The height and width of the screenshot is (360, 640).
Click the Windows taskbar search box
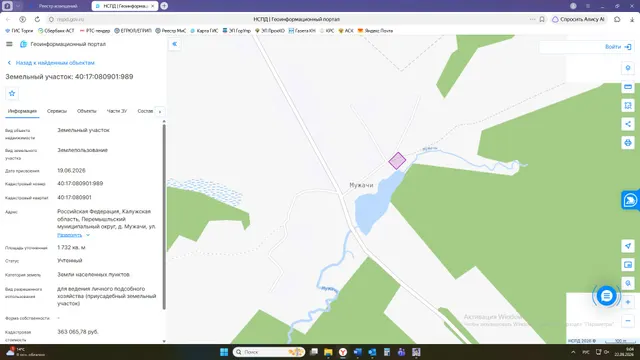[x=269, y=352]
